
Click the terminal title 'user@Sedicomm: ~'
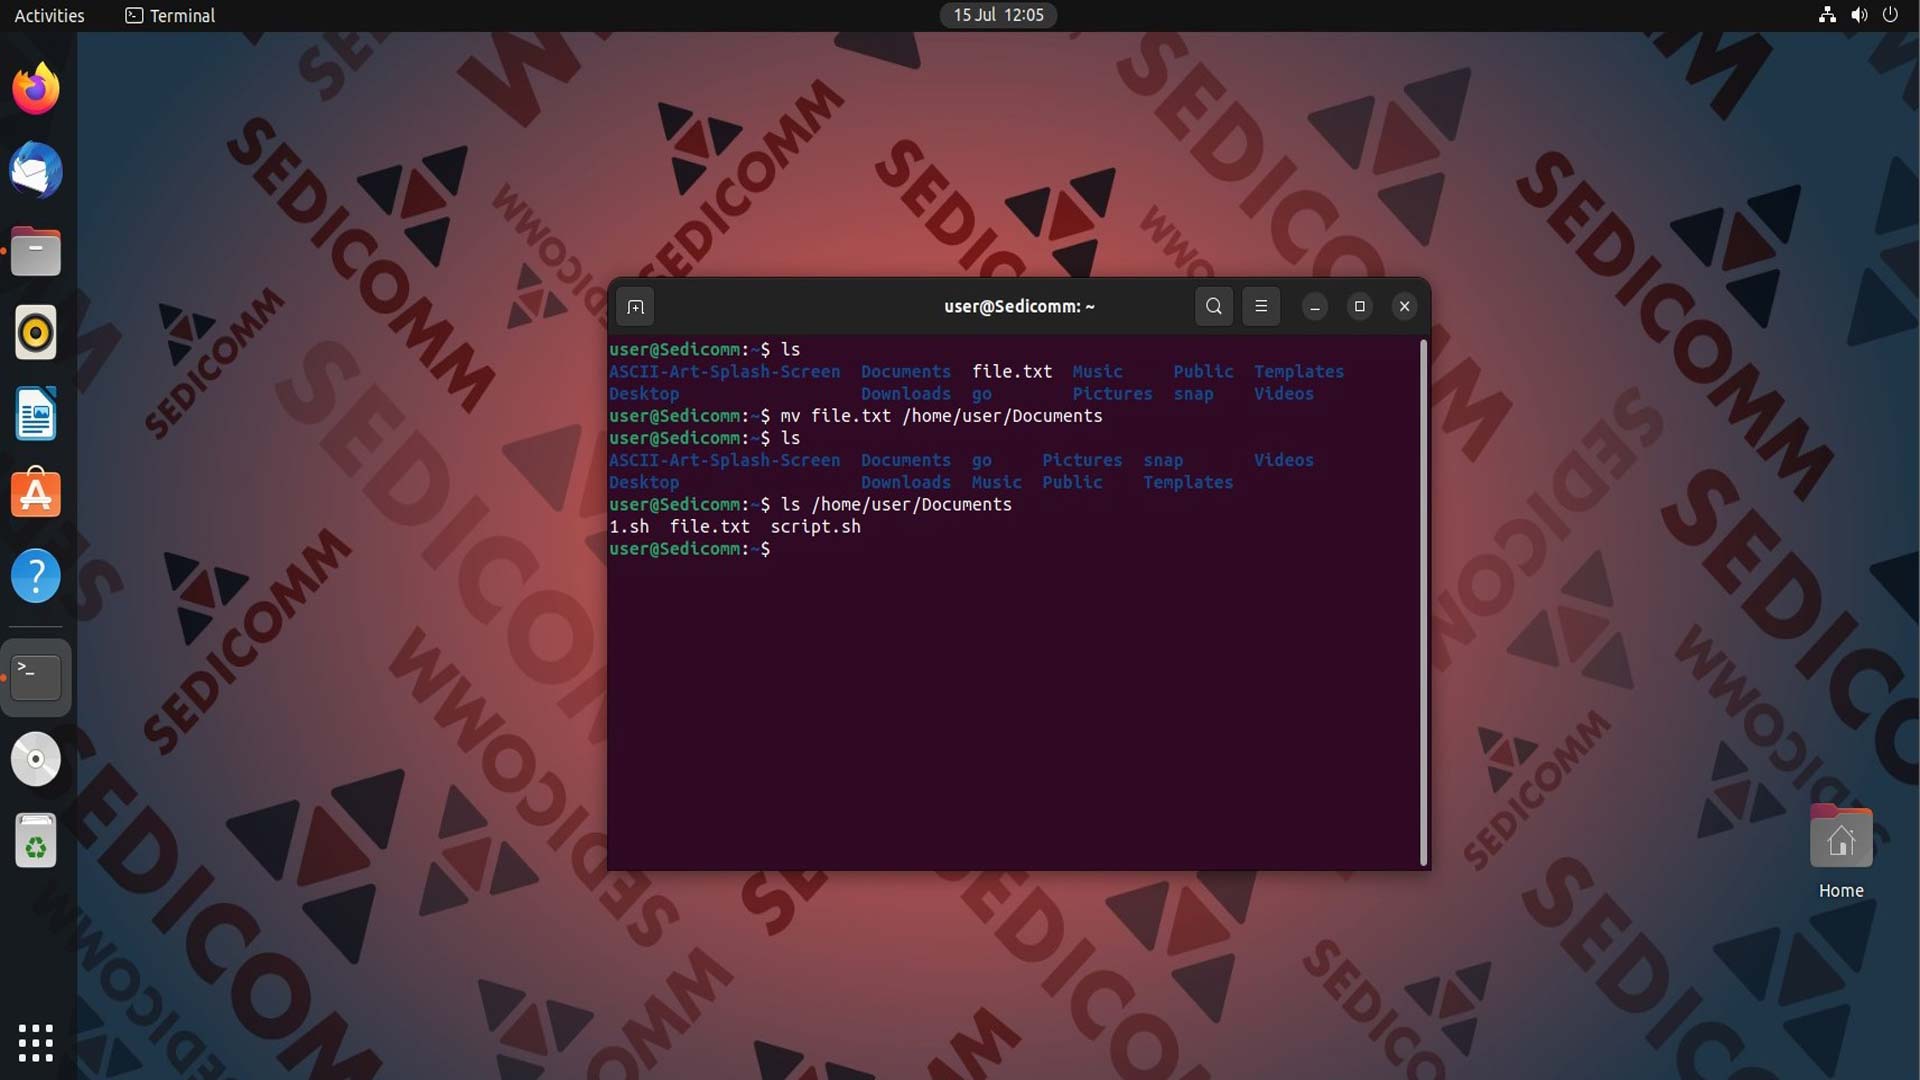pyautogui.click(x=1019, y=307)
